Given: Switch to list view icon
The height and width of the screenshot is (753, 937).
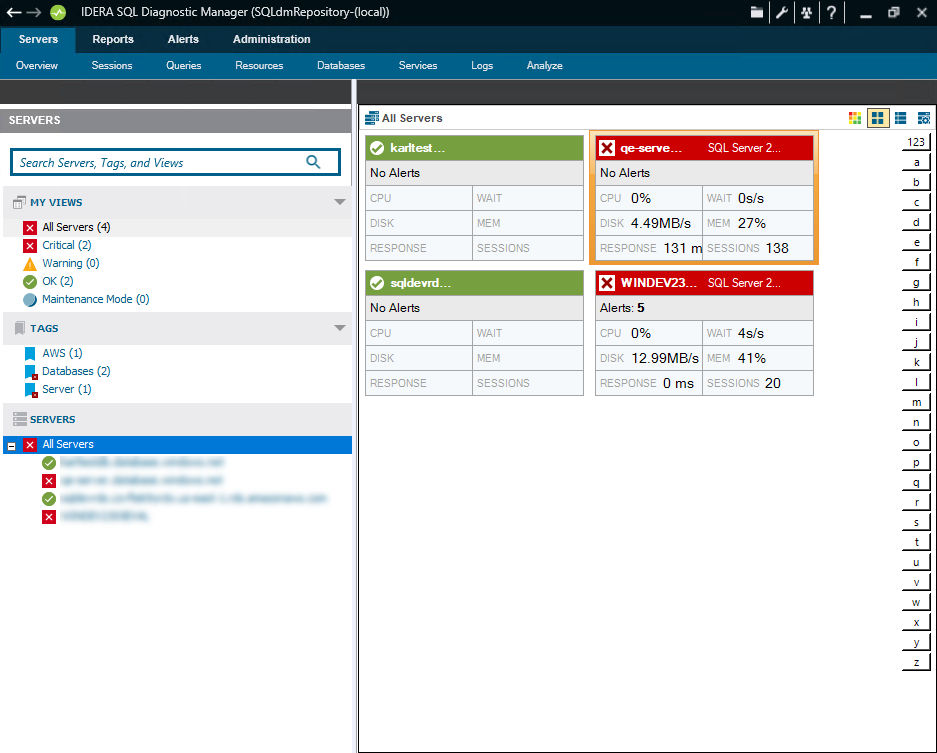Looking at the screenshot, I should 901,118.
